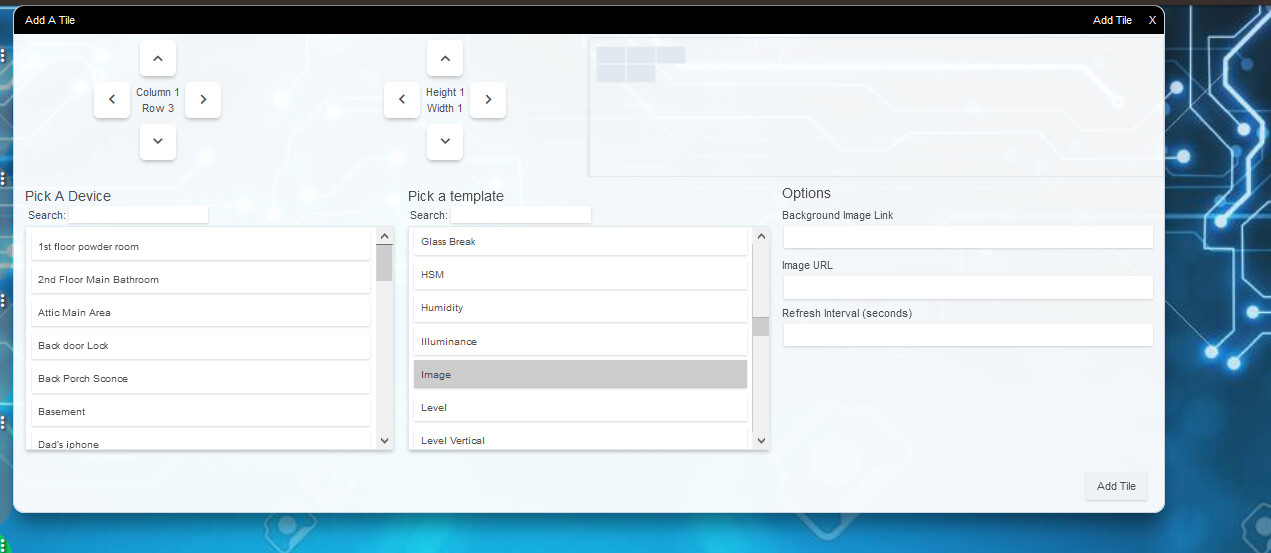Increase the column with the right arrow beside Column 1

tap(203, 100)
